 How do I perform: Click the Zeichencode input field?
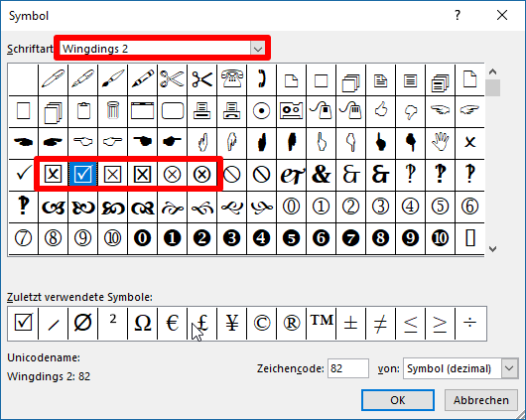click(348, 368)
